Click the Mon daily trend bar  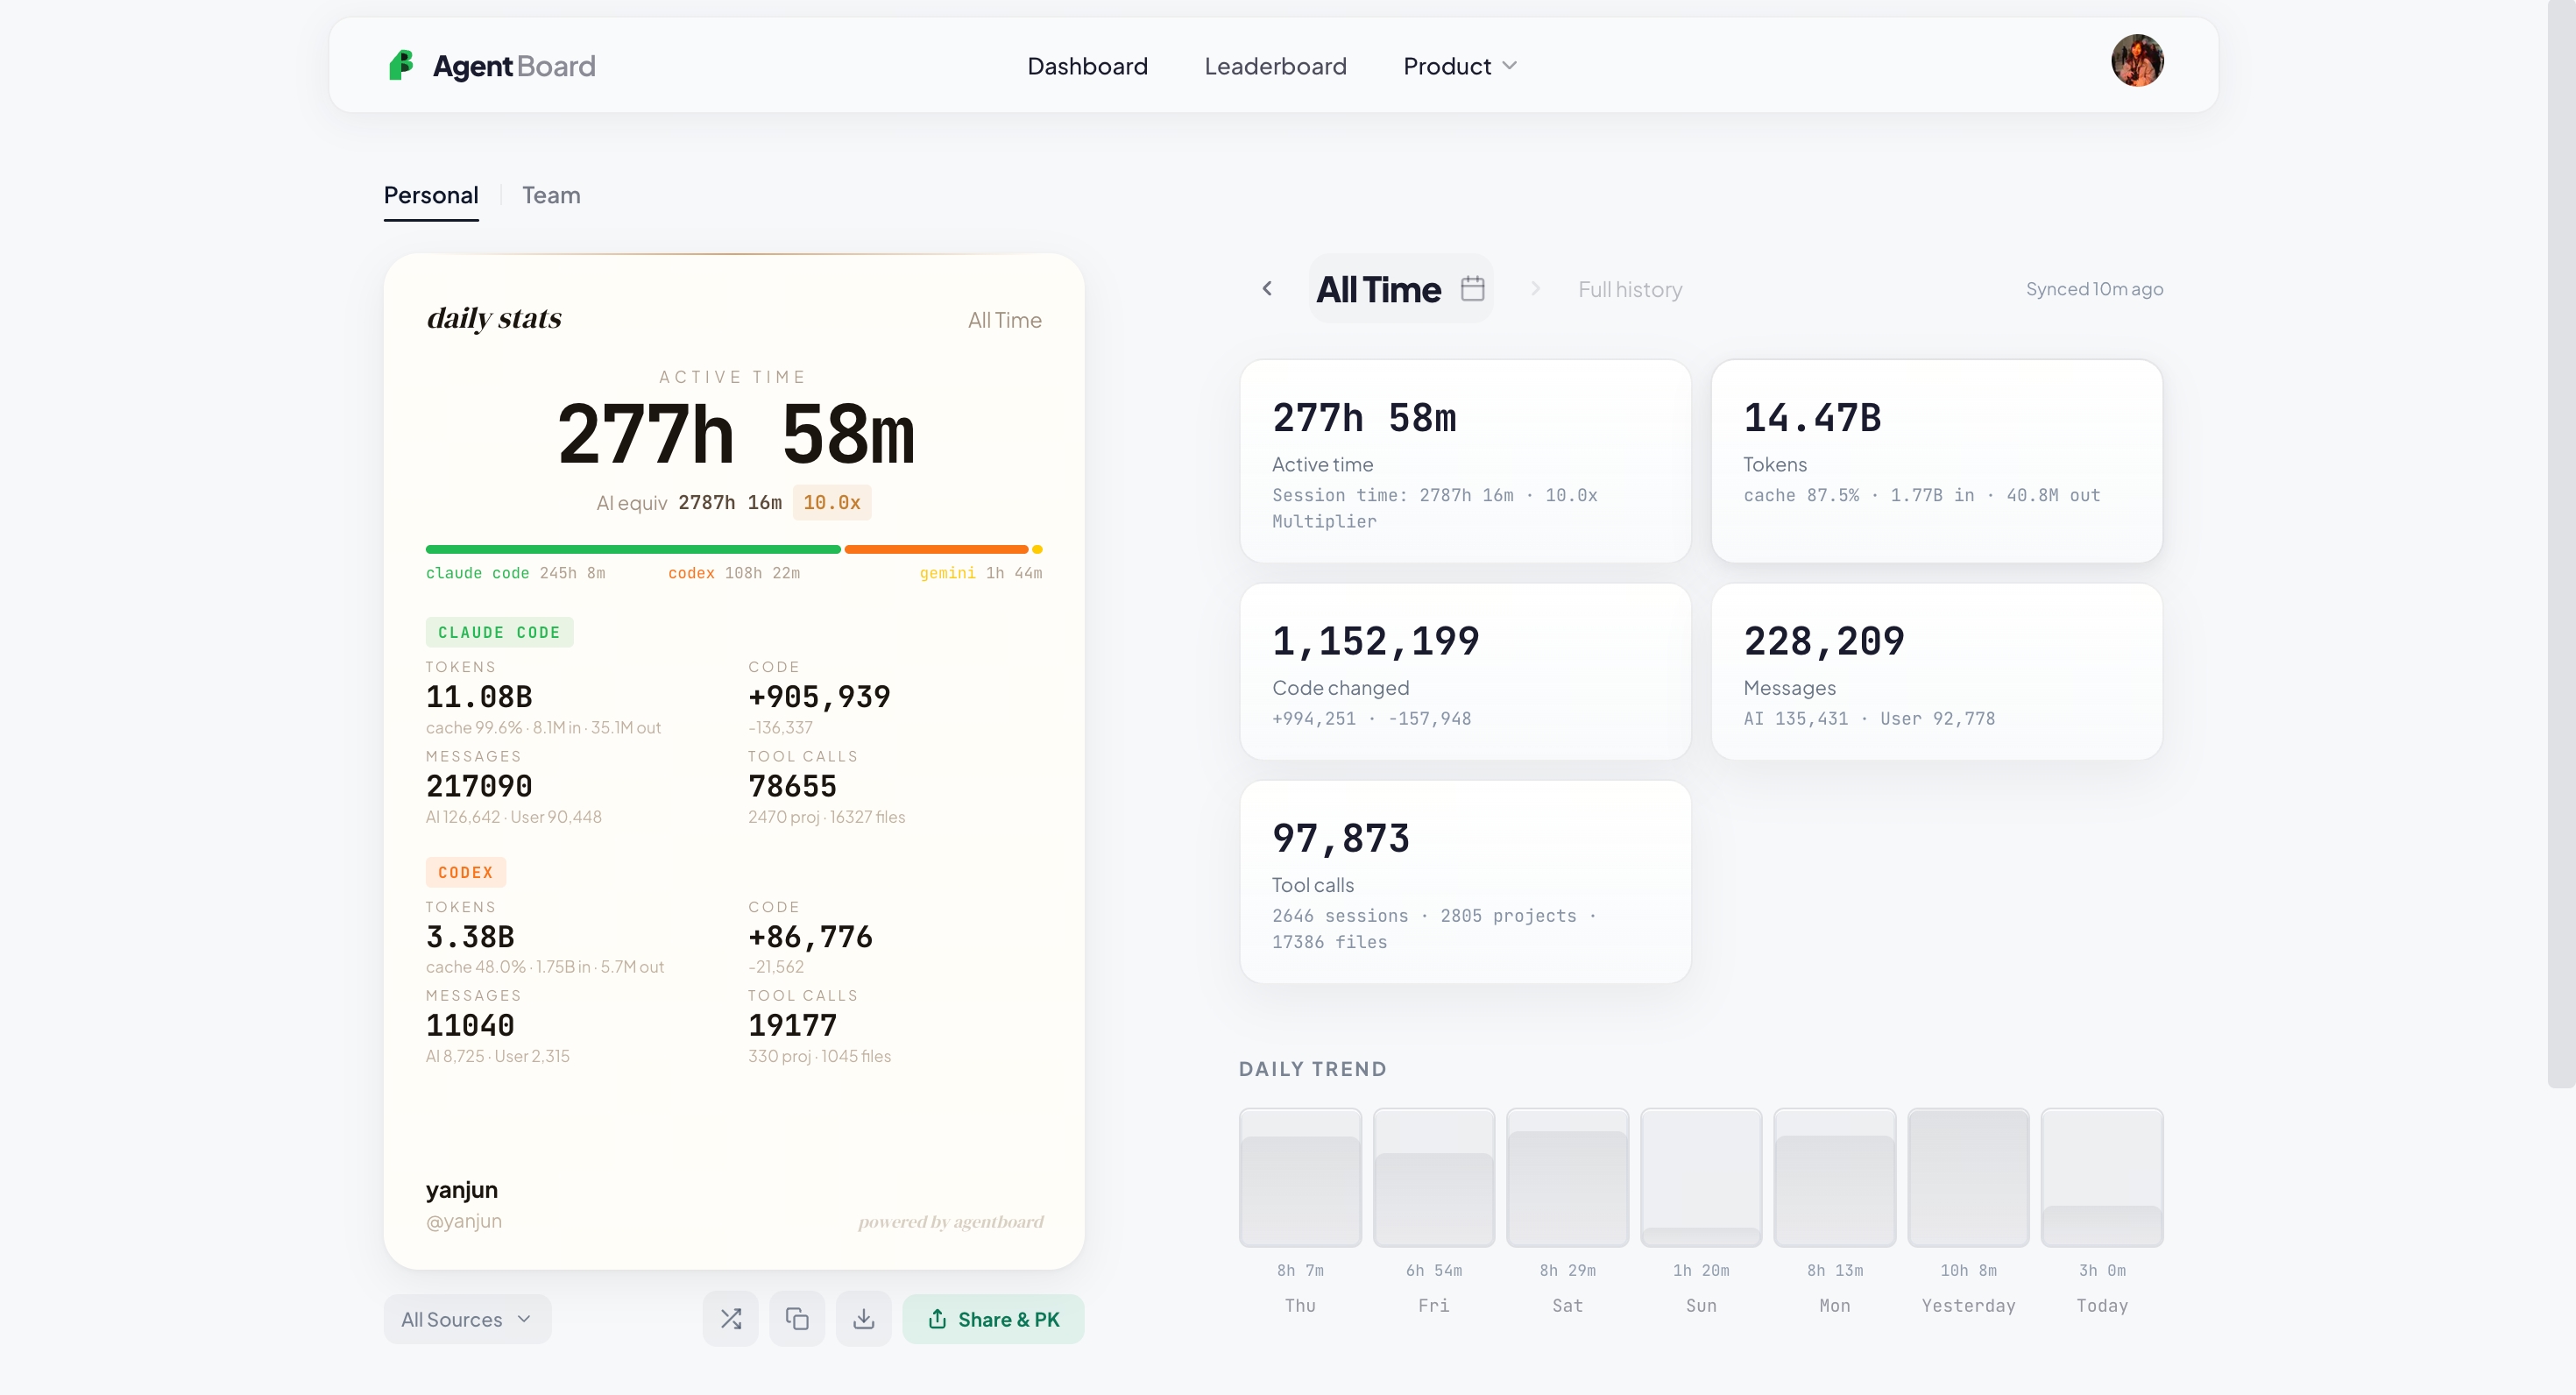tap(1835, 1178)
